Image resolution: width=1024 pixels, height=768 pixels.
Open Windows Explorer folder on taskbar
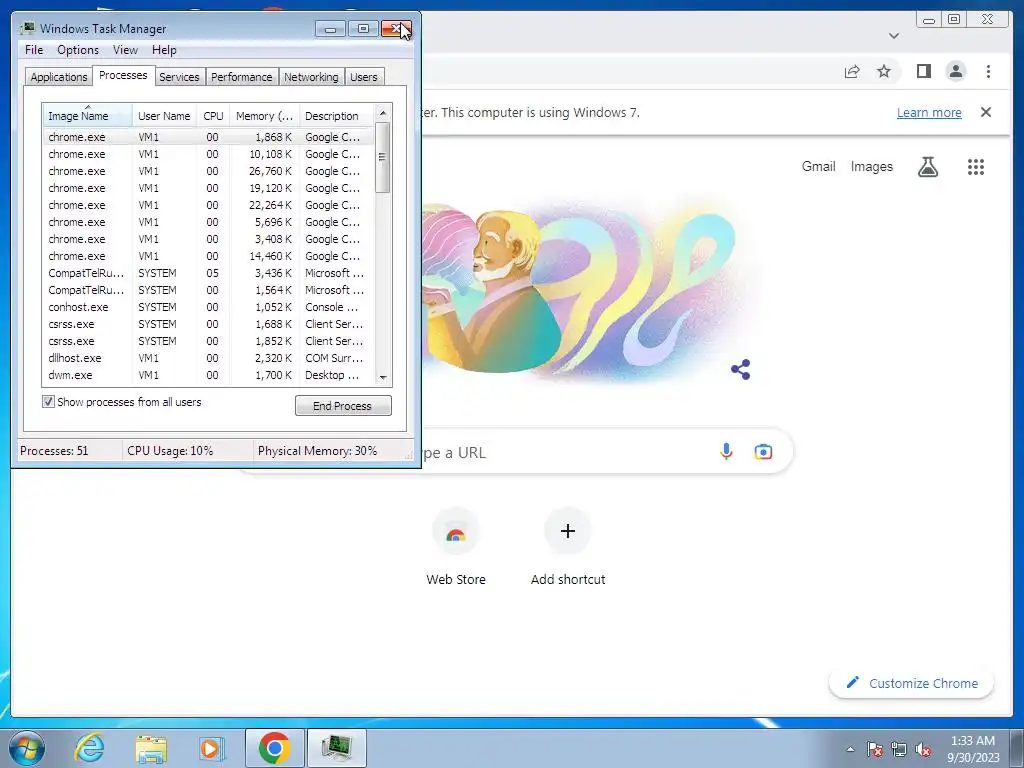(151, 749)
